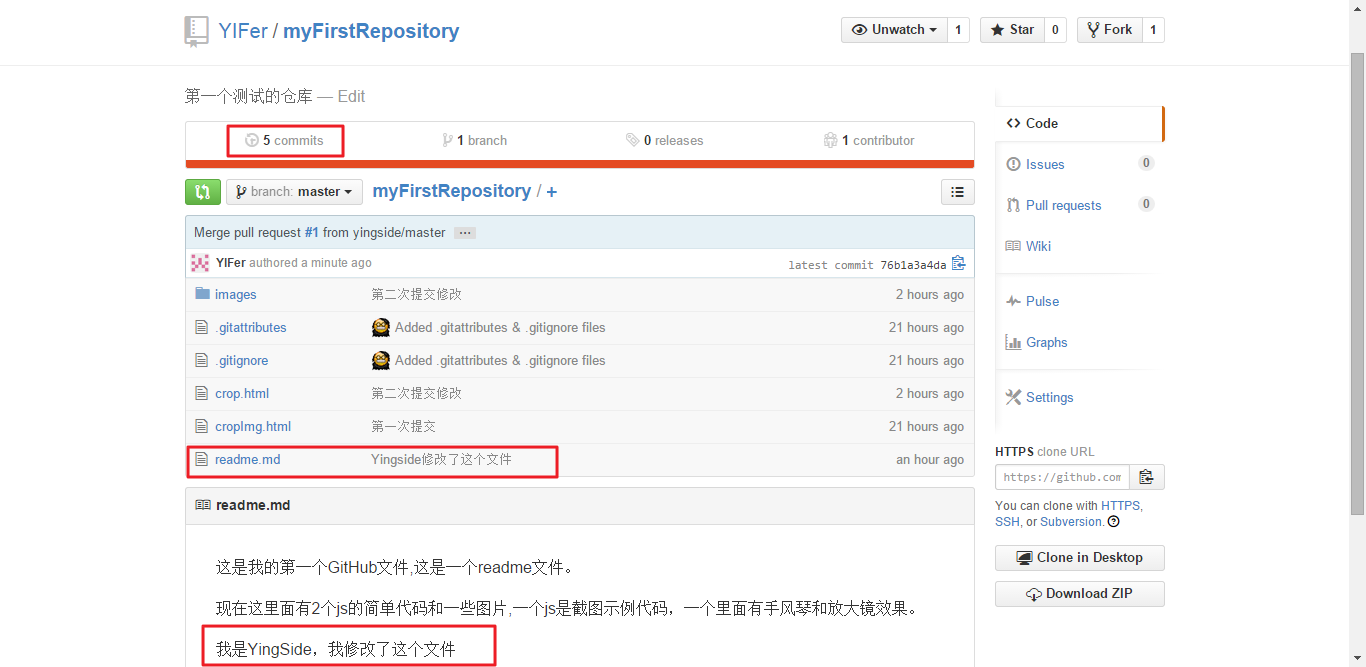
Task: Click Download ZIP button
Action: tap(1080, 594)
